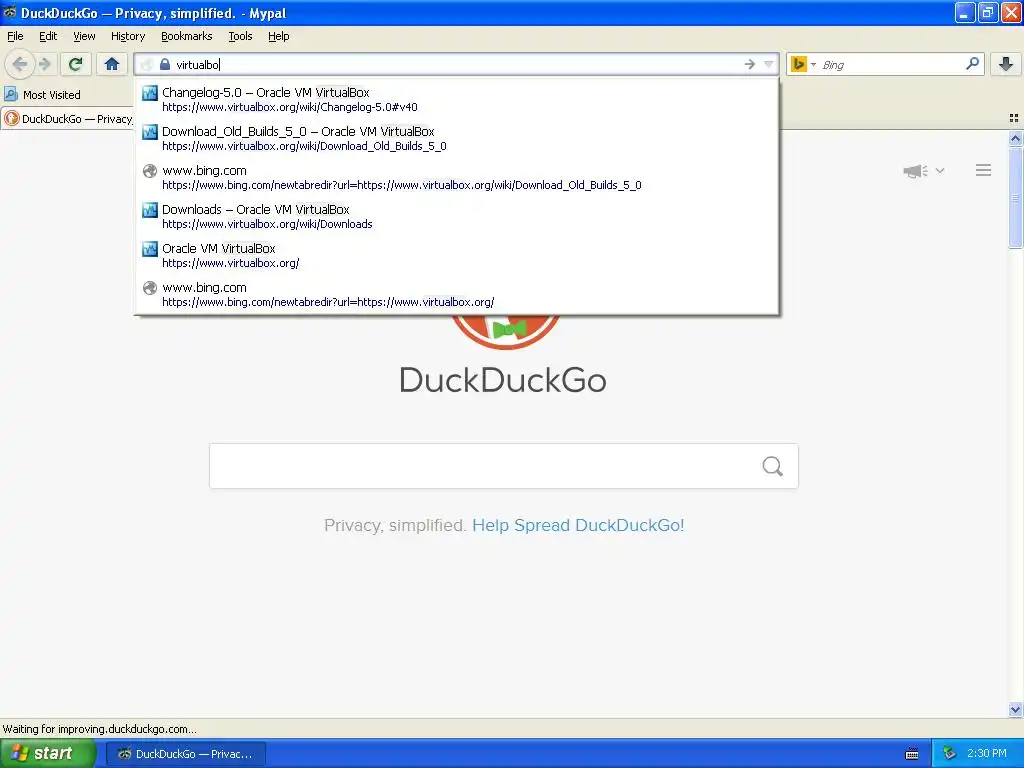Select the Download_Old_Builds_5_0 suggestion
Image resolution: width=1024 pixels, height=768 pixels.
456,138
